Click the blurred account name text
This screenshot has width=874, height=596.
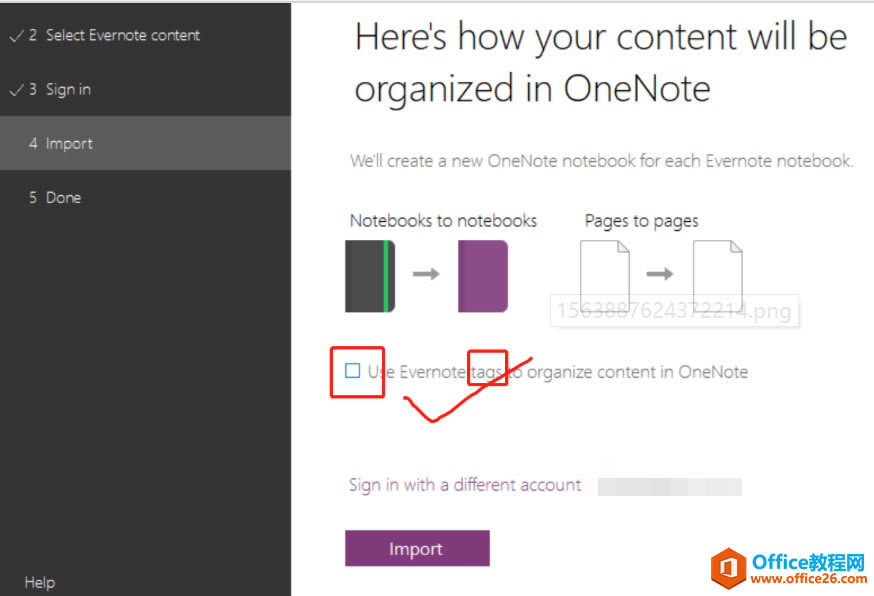670,485
